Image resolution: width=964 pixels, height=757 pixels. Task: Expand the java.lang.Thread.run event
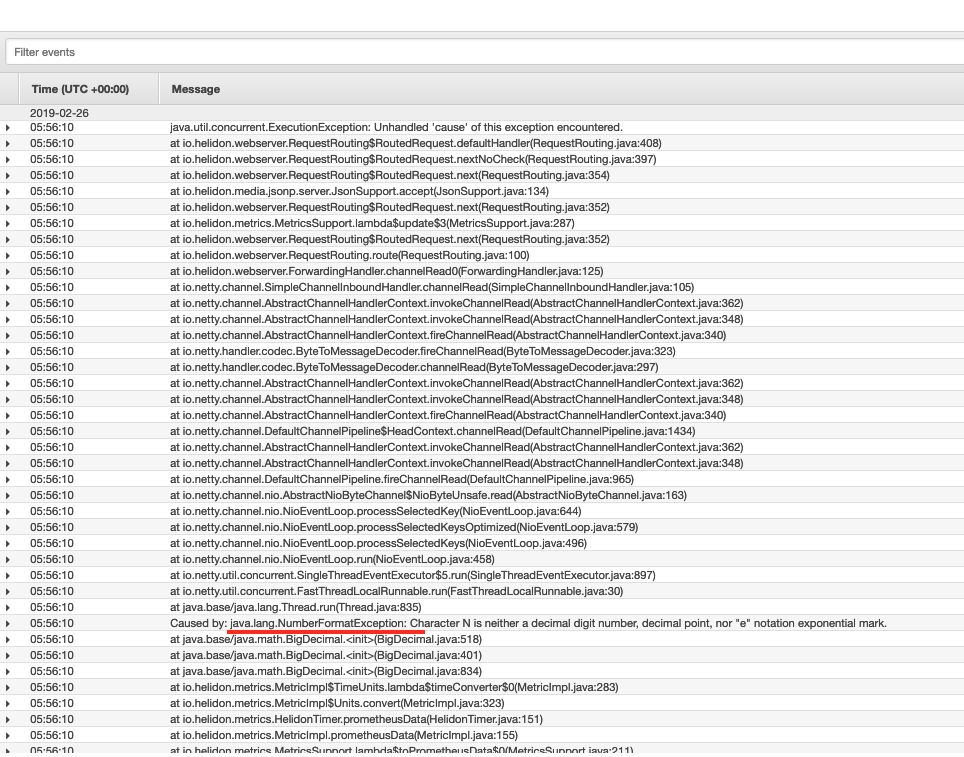pyautogui.click(x=10, y=607)
